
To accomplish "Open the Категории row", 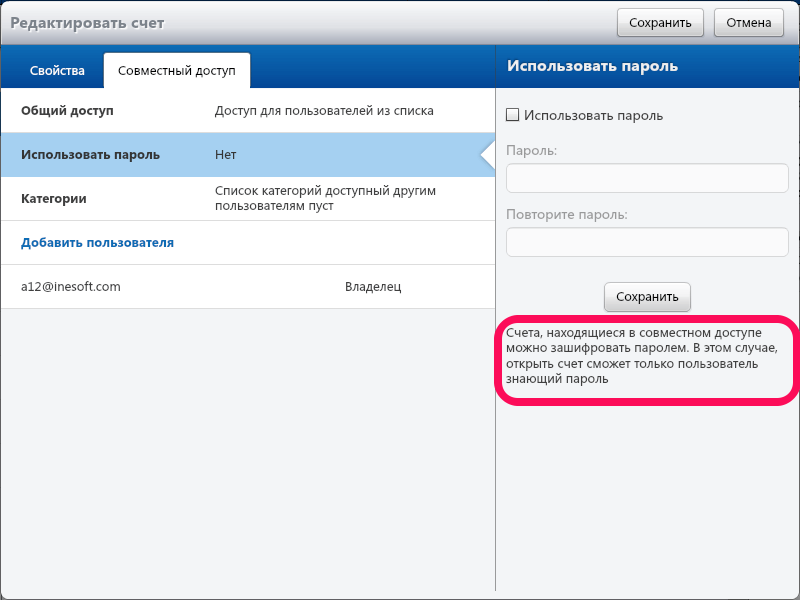I will tap(248, 198).
